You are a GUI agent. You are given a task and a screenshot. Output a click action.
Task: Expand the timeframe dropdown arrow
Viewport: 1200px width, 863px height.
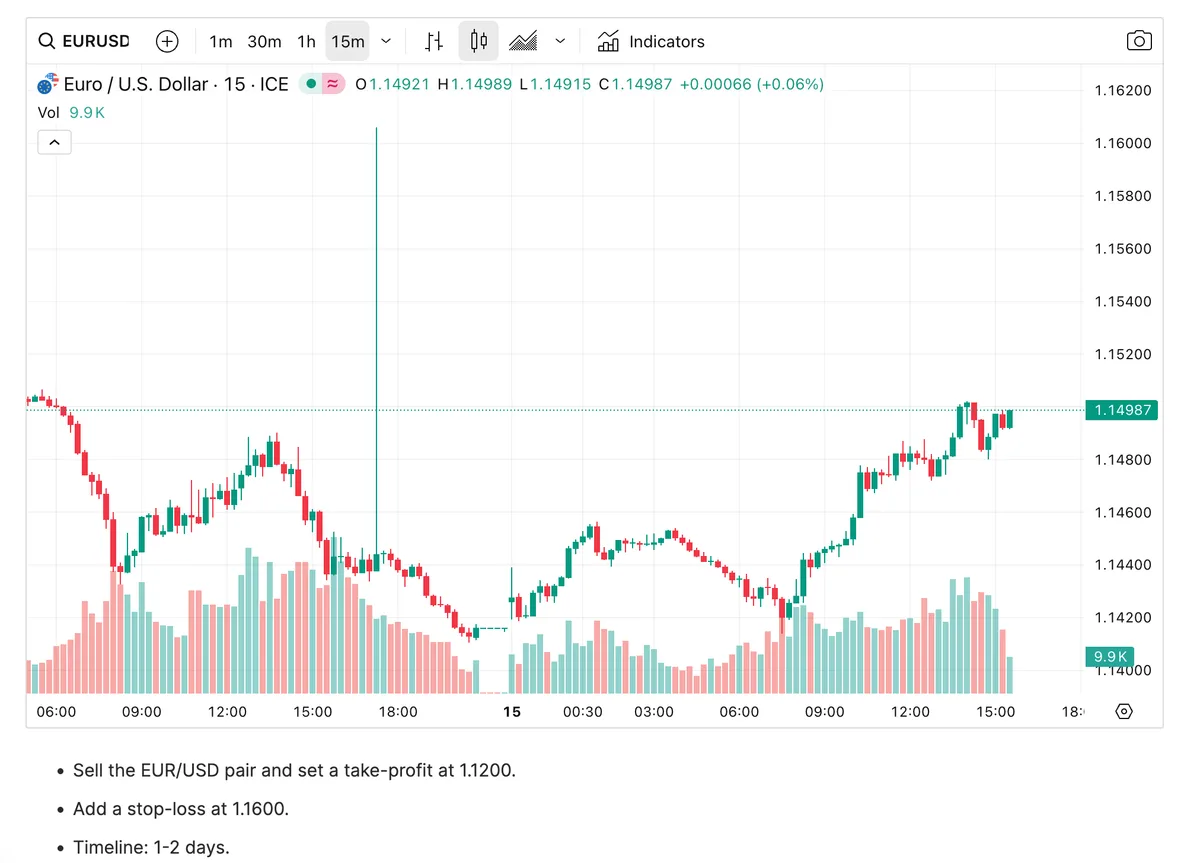pos(386,41)
